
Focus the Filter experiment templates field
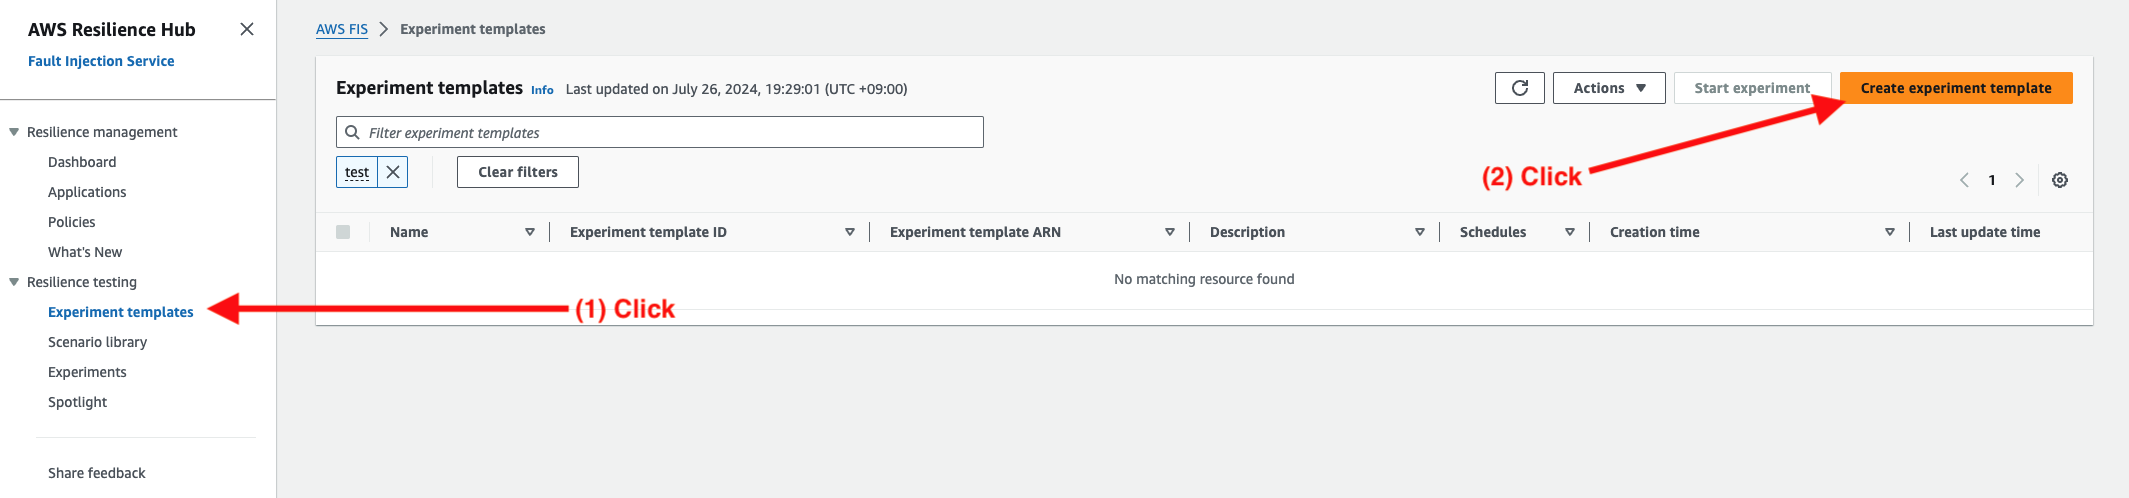point(660,132)
